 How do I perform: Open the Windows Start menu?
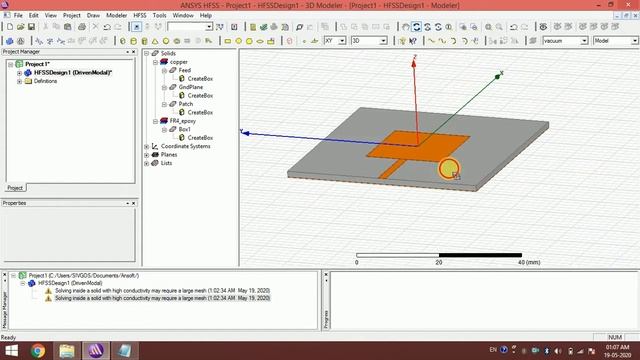[11, 351]
